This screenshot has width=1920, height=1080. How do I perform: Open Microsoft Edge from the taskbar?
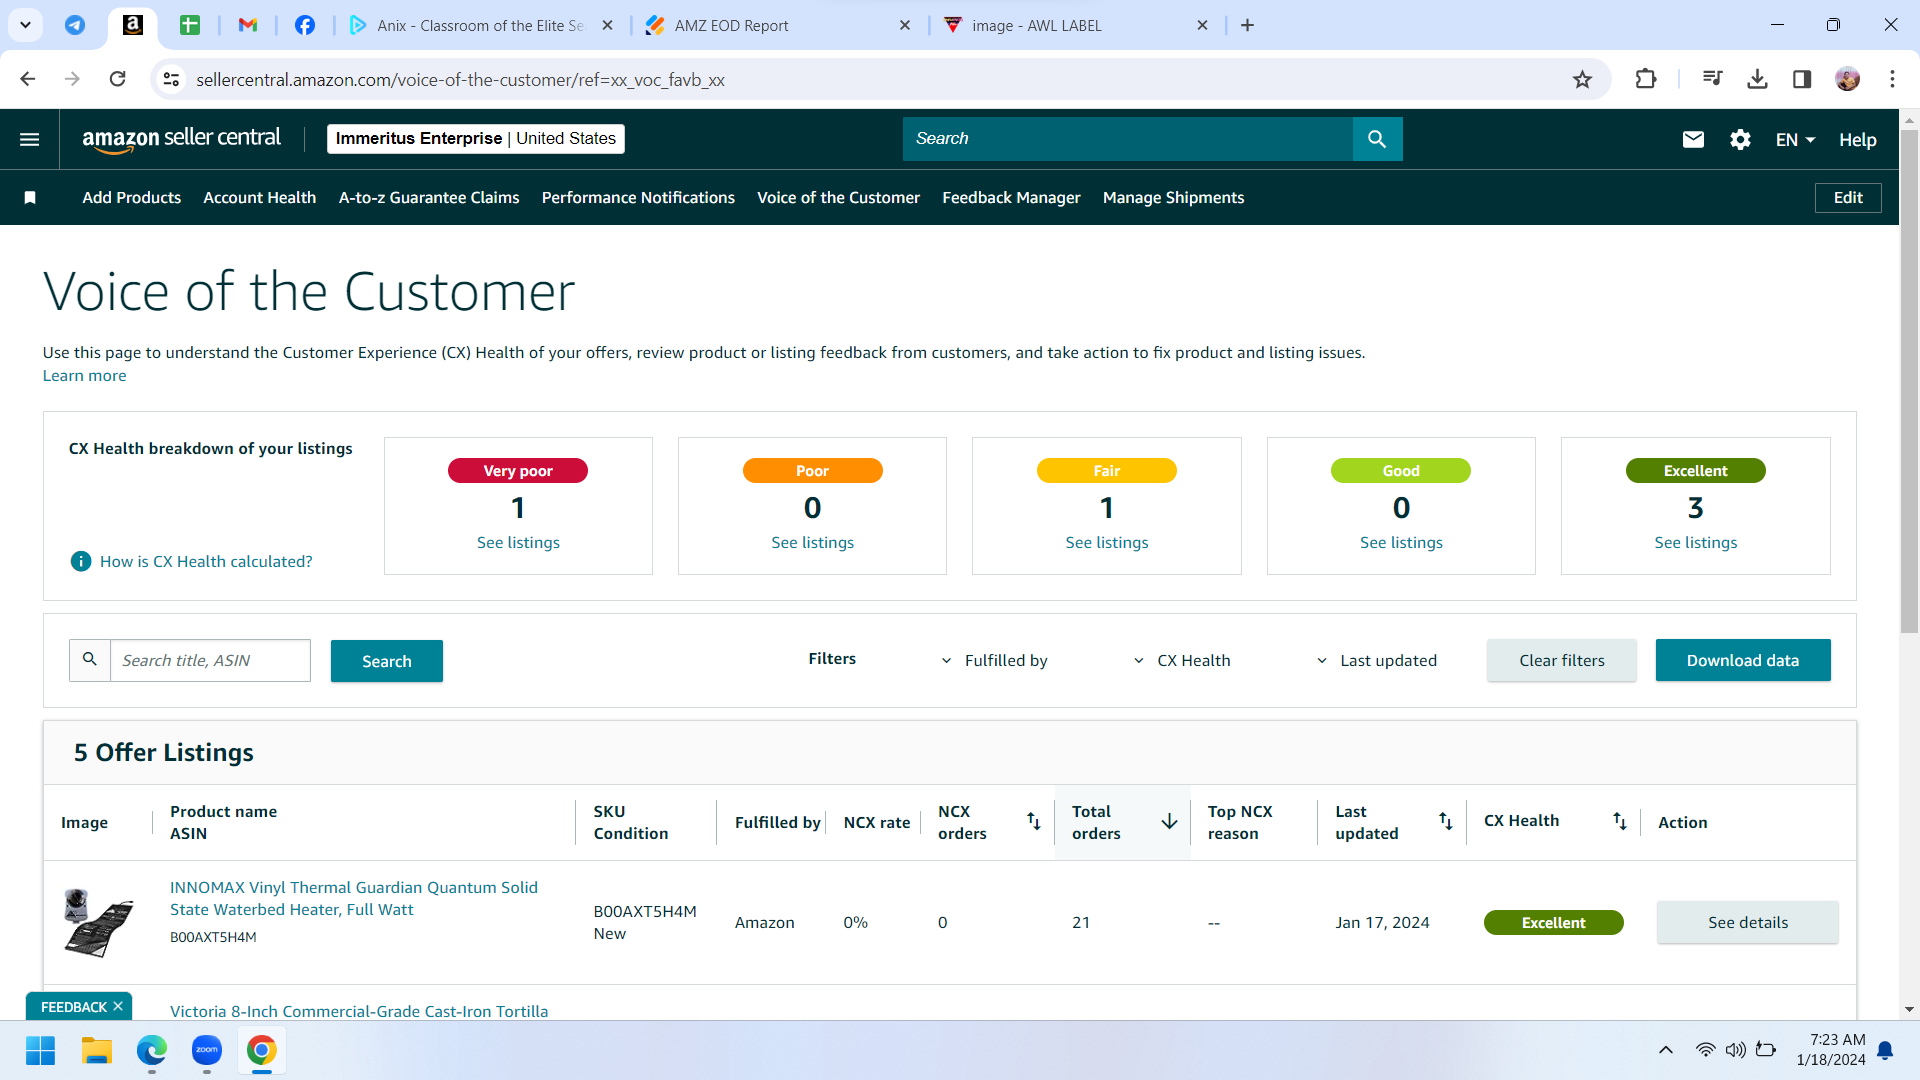(152, 1051)
